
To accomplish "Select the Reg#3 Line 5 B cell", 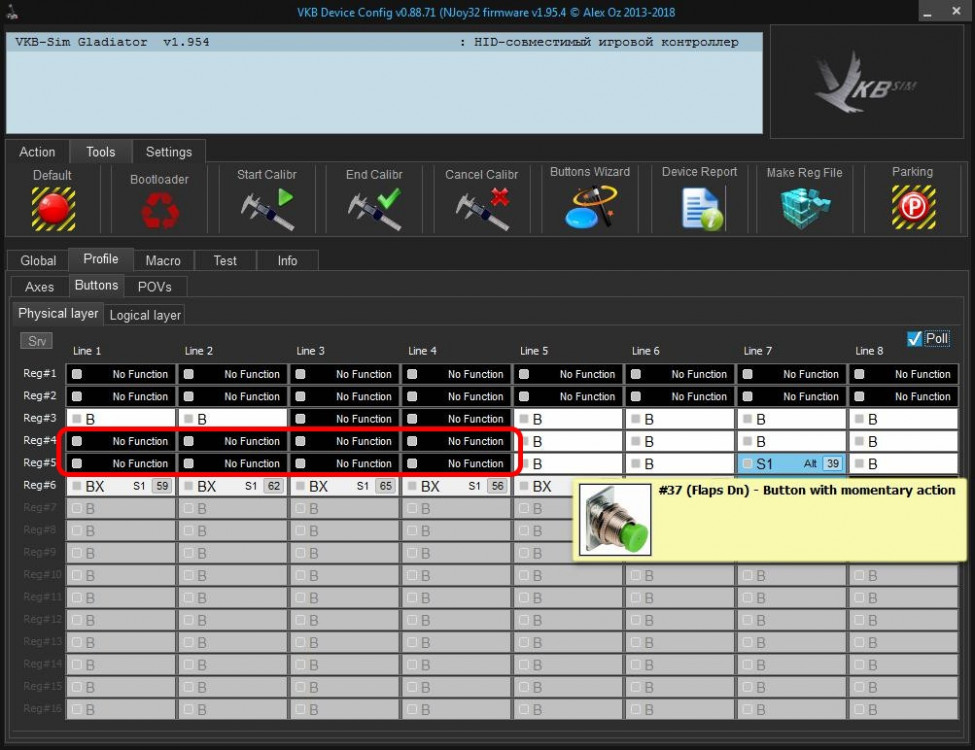I will pos(568,419).
